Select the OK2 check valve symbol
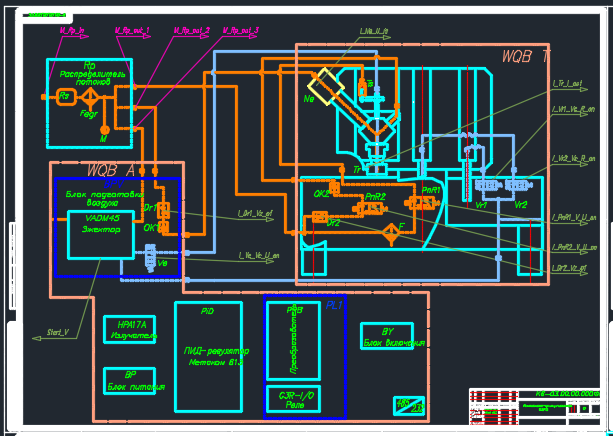 (334, 187)
